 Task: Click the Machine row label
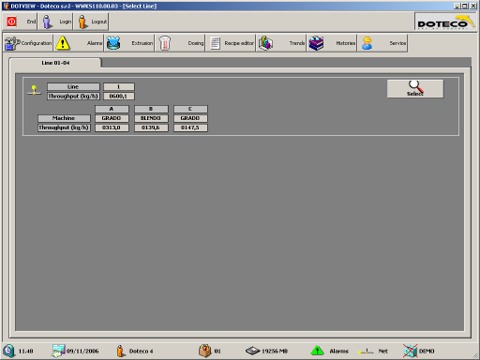pos(64,118)
